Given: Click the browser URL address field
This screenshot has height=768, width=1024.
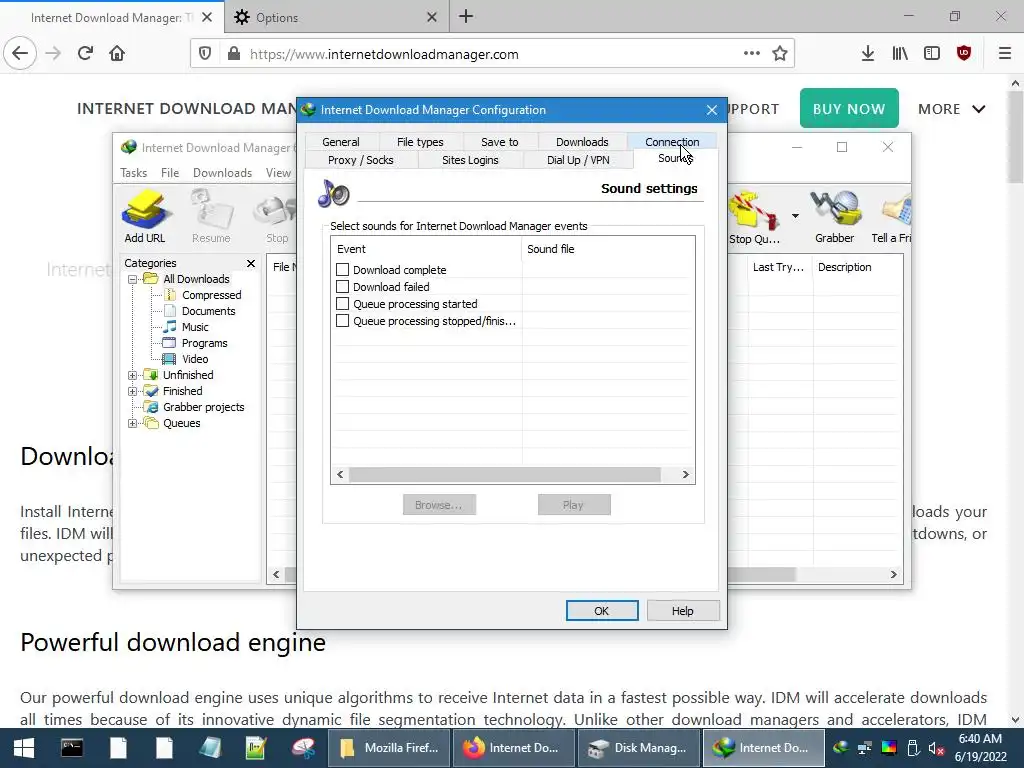Looking at the screenshot, I should click(493, 54).
